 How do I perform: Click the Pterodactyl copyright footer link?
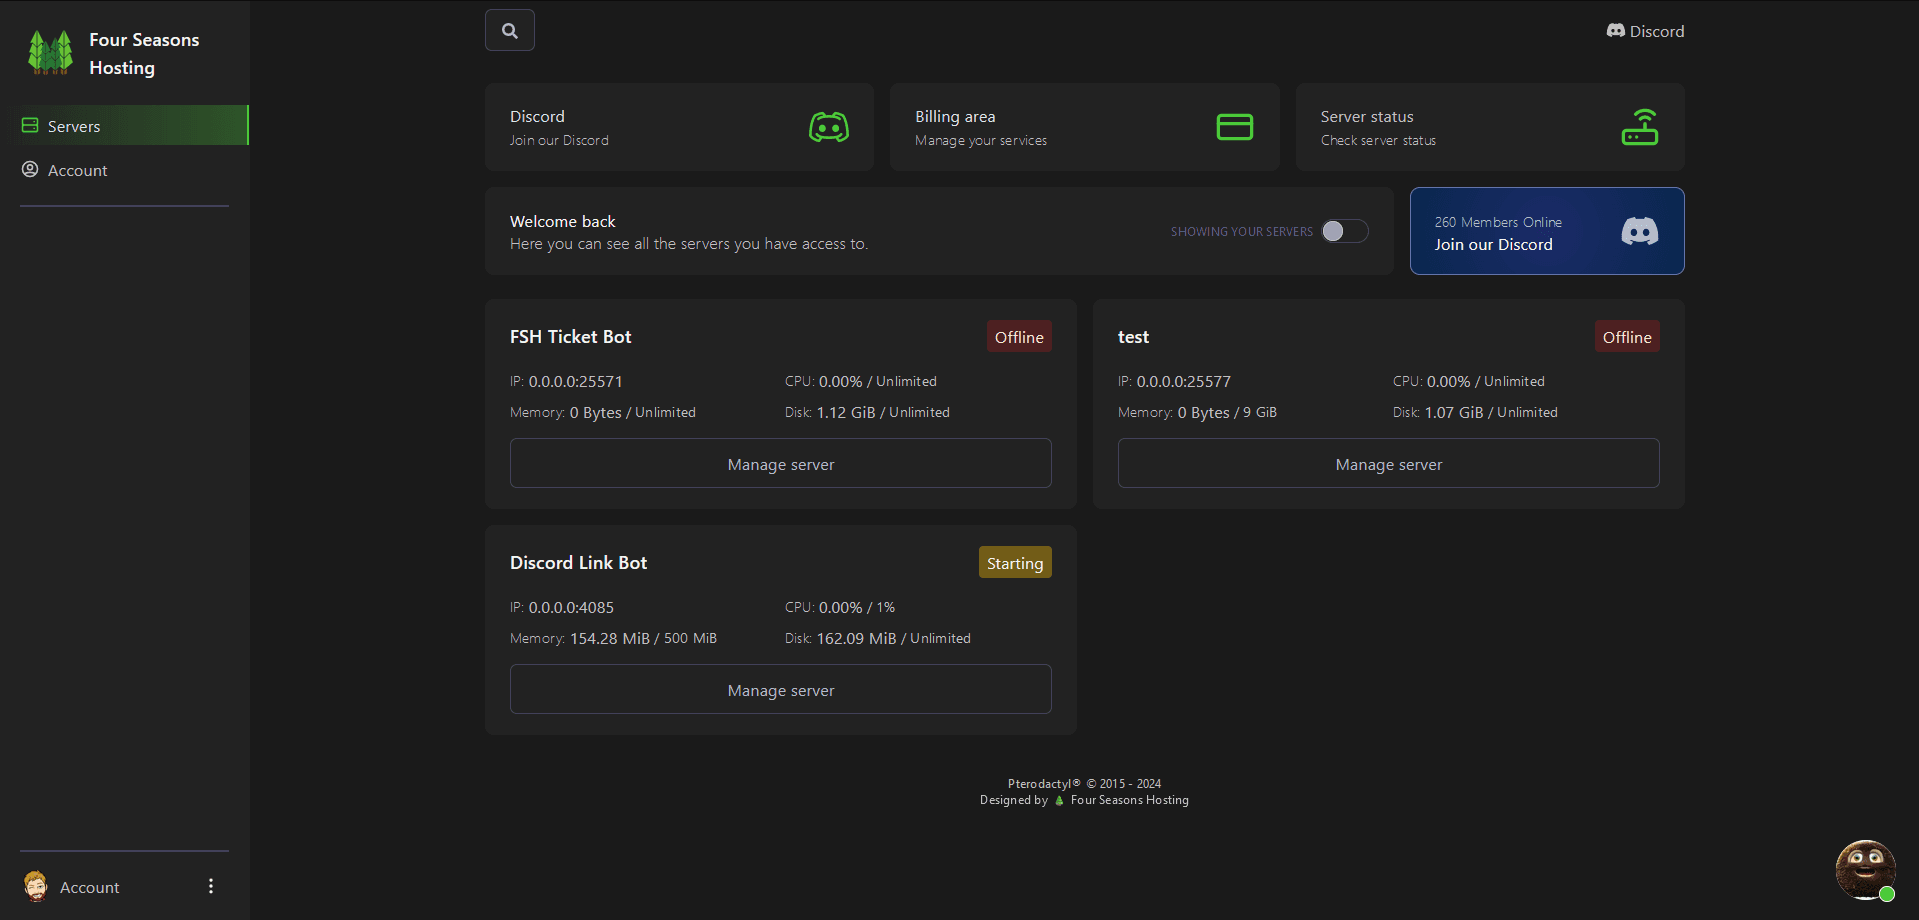coord(1084,784)
